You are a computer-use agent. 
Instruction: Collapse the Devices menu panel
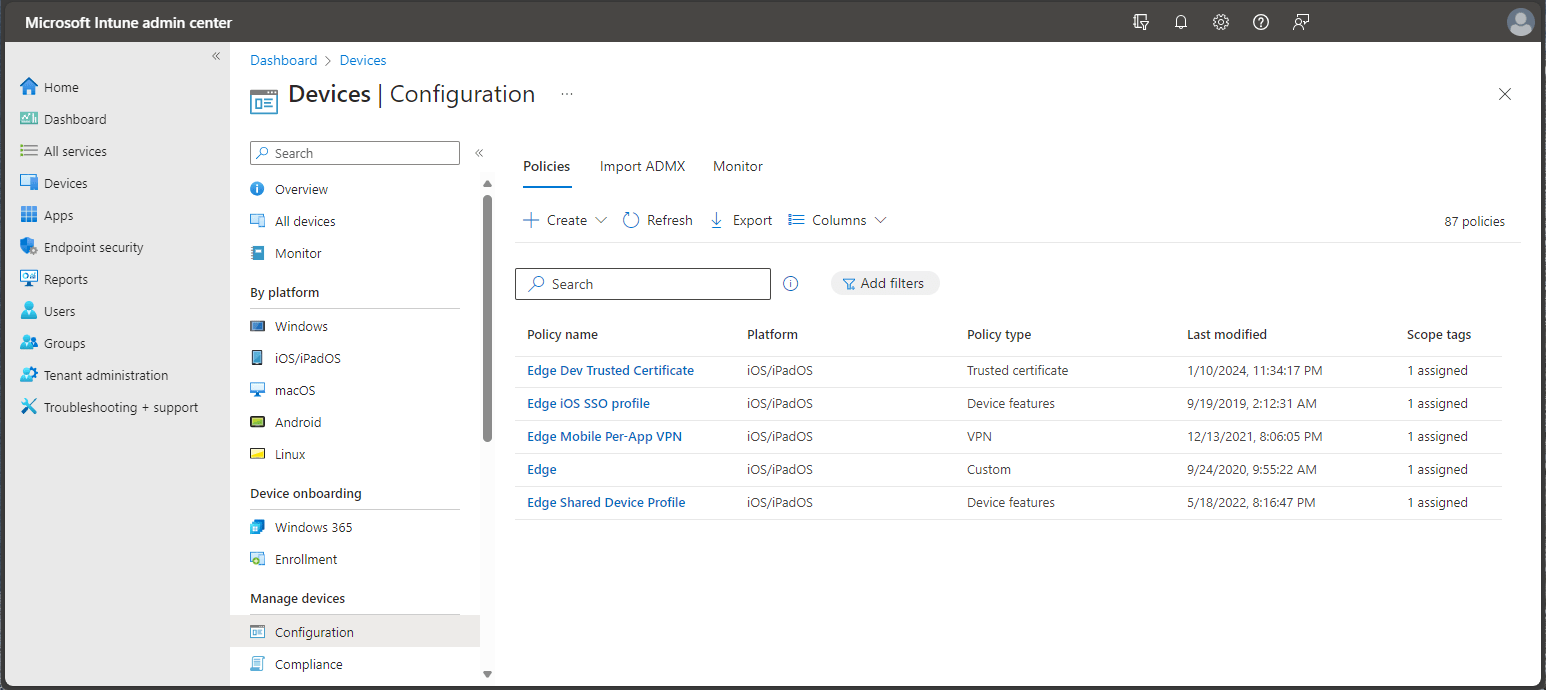[x=479, y=152]
